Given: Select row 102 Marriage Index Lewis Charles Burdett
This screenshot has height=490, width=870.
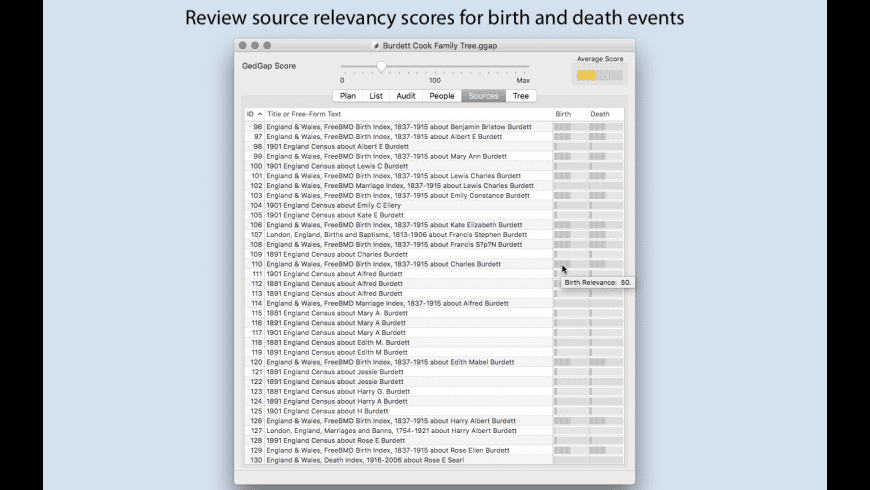Looking at the screenshot, I should pos(434,185).
